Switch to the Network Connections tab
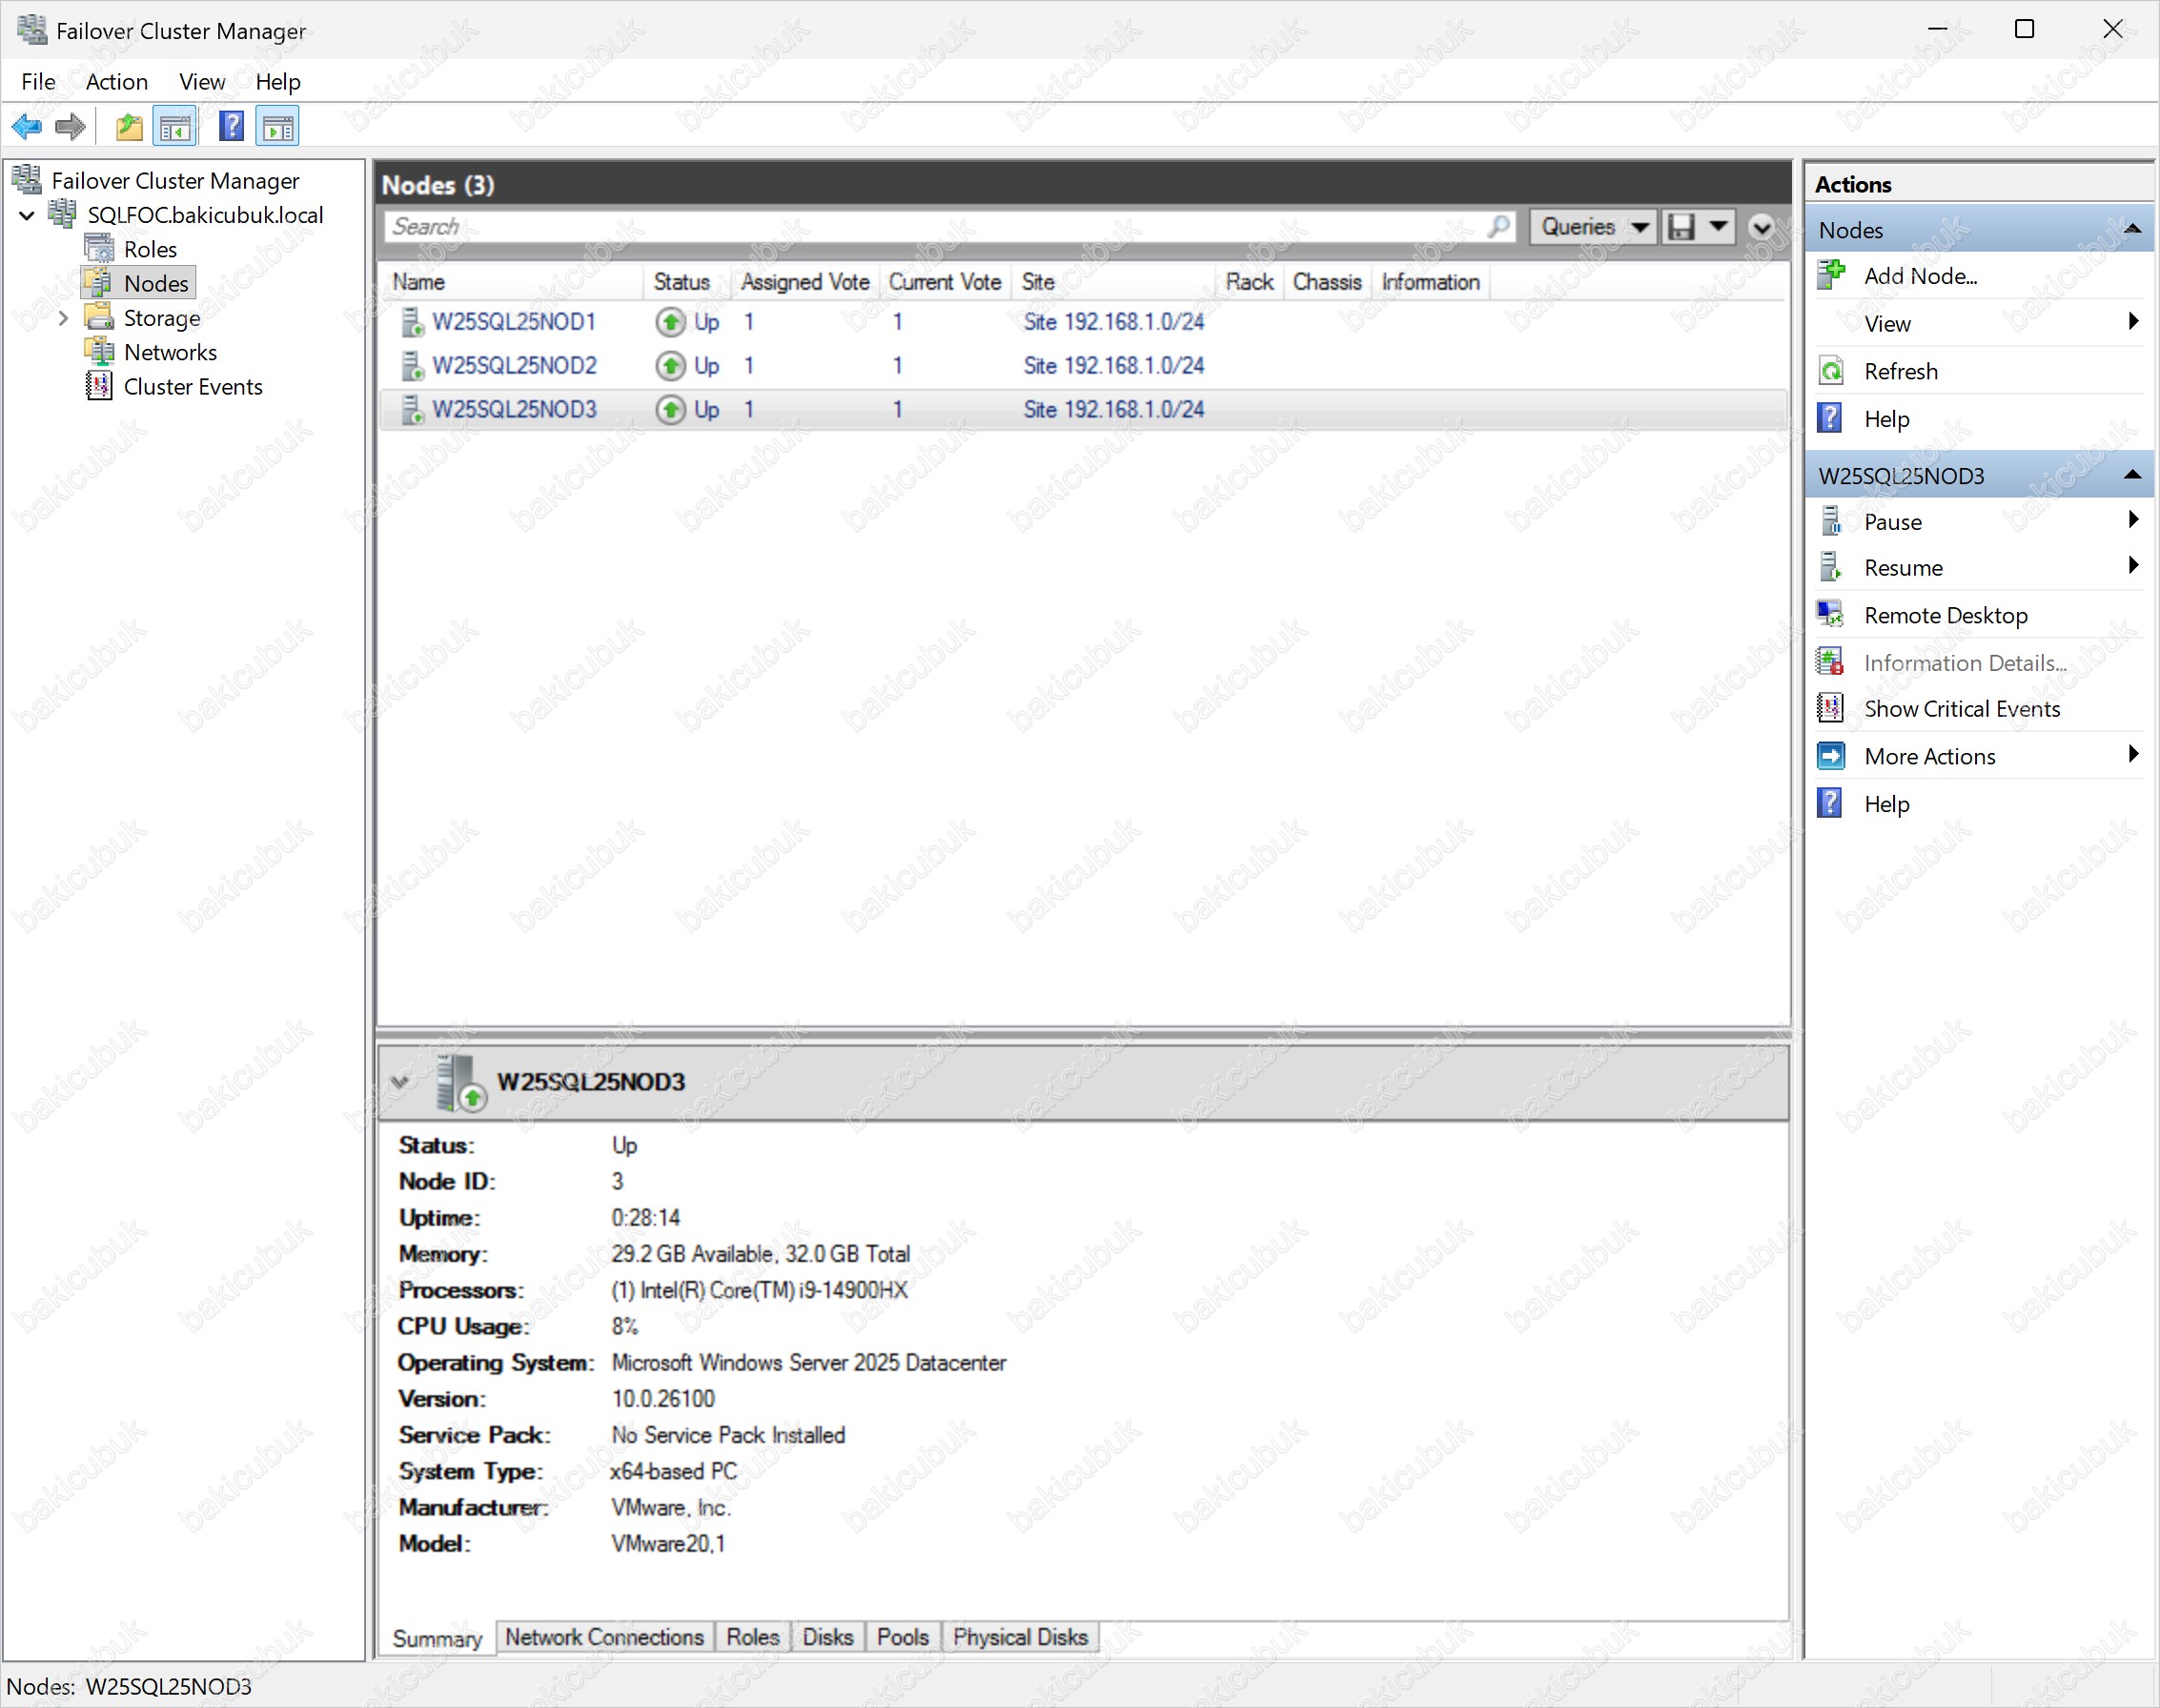 click(604, 1637)
